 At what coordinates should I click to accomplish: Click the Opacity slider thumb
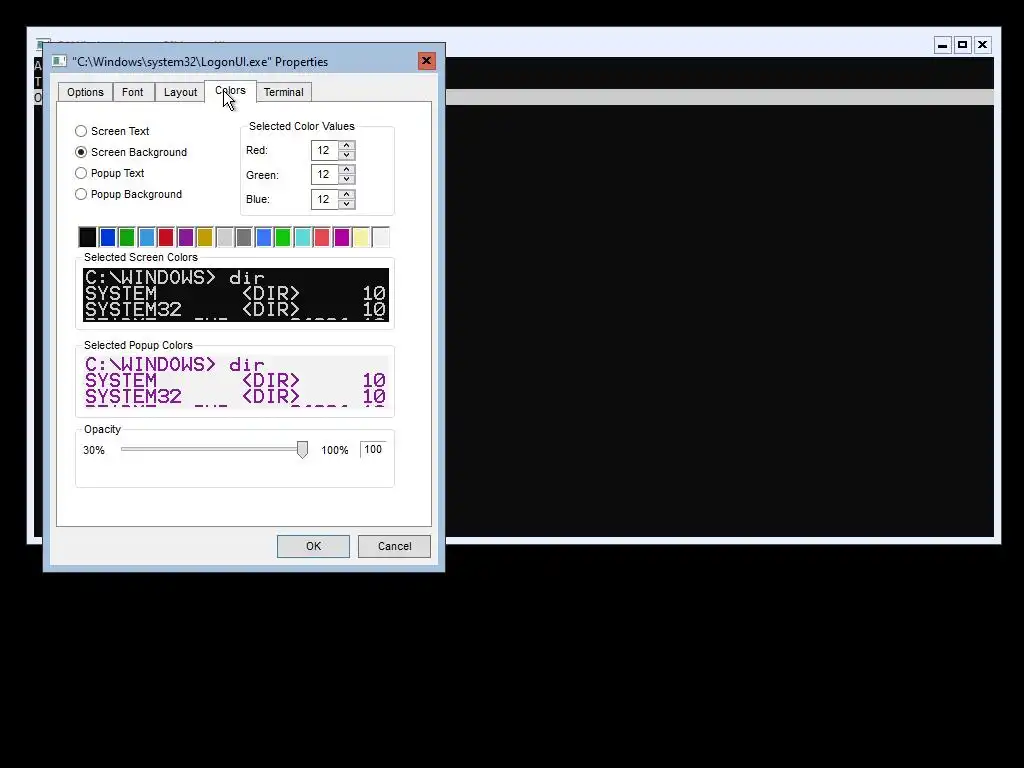pyautogui.click(x=302, y=449)
